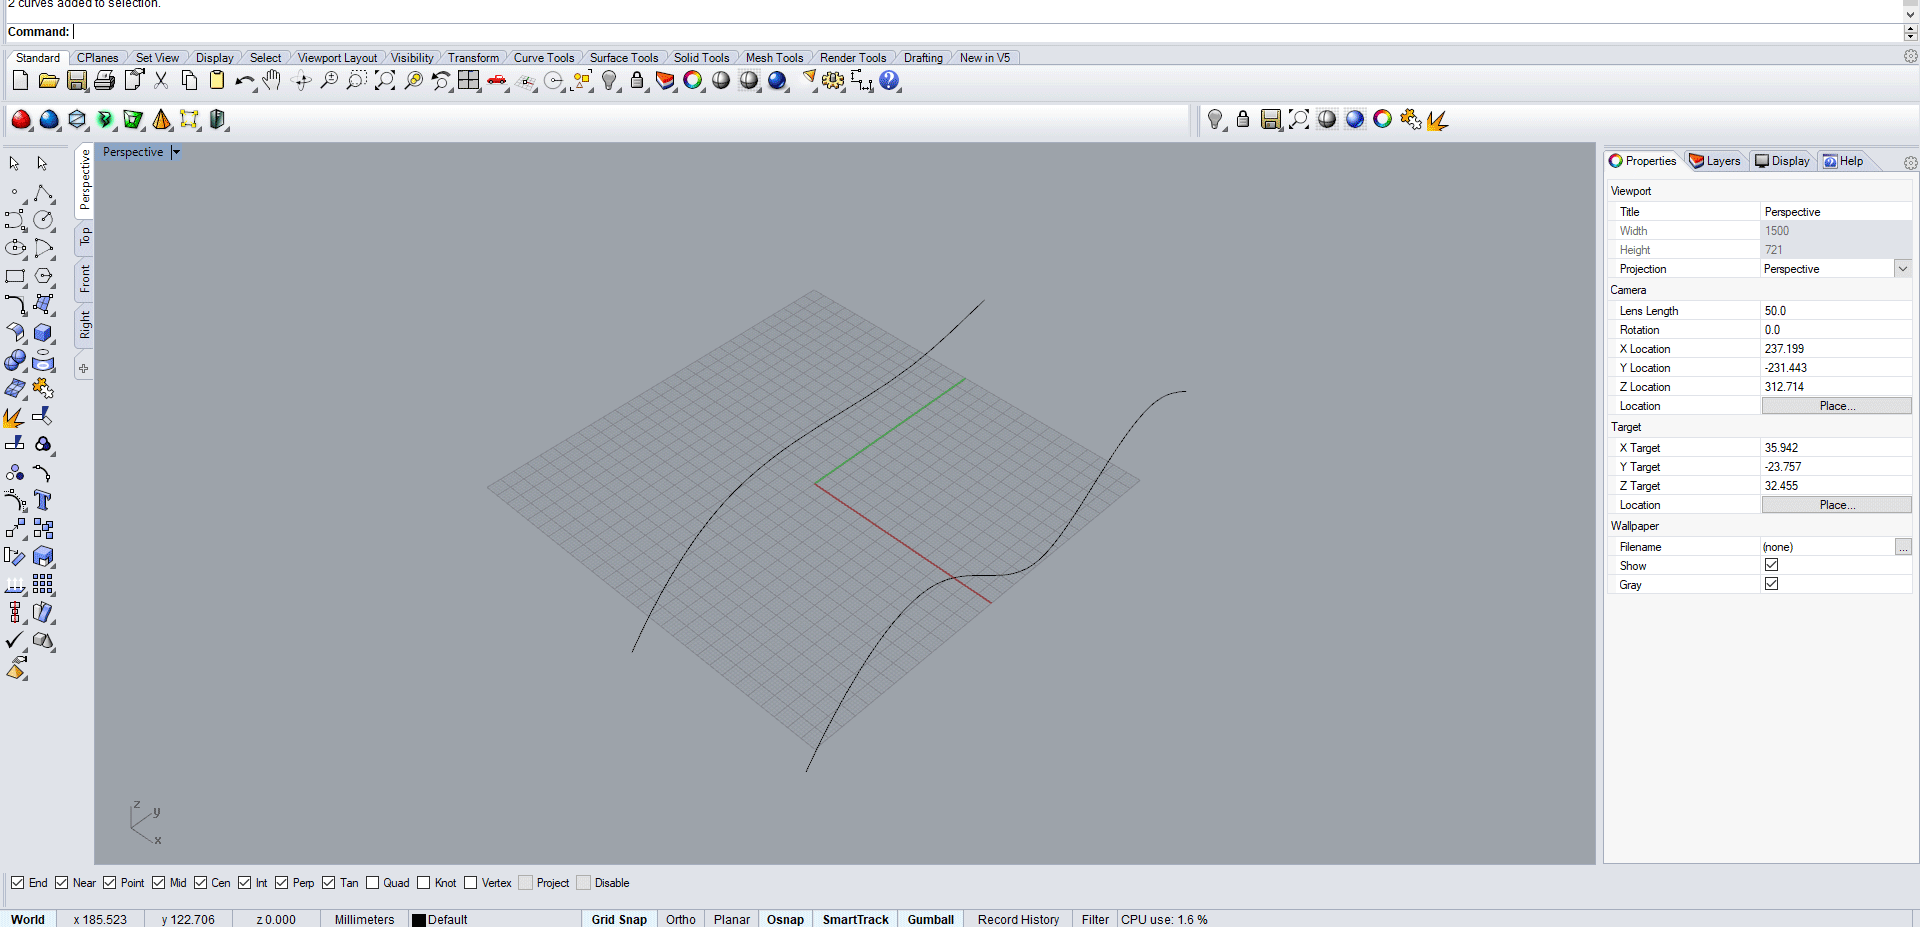This screenshot has height=927, width=1920.
Task: Select the Text tool in the sidebar
Action: 44,499
